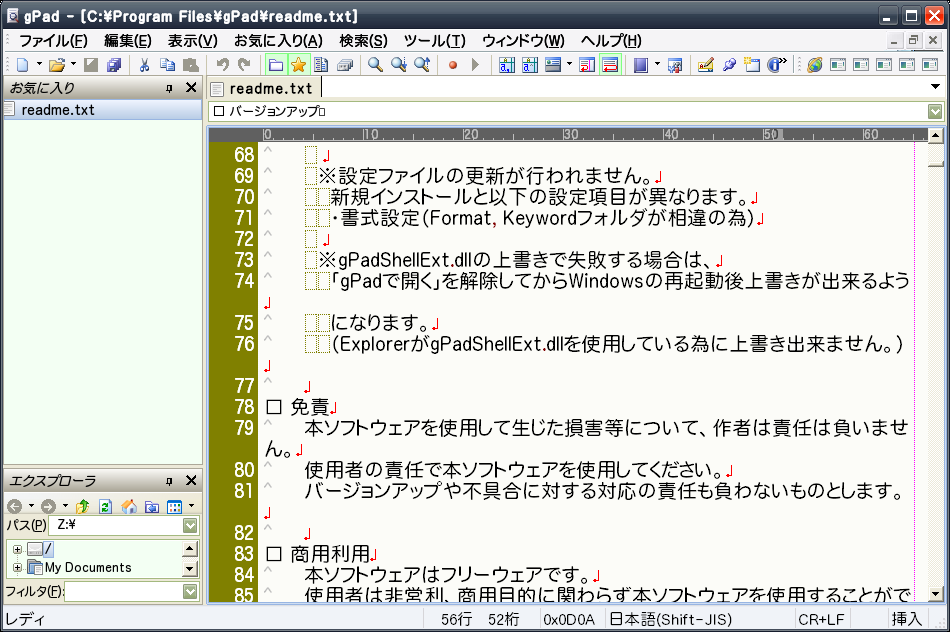The width and height of the screenshot is (950, 632).
Task: Close the お気に入り panel
Action: (x=191, y=88)
